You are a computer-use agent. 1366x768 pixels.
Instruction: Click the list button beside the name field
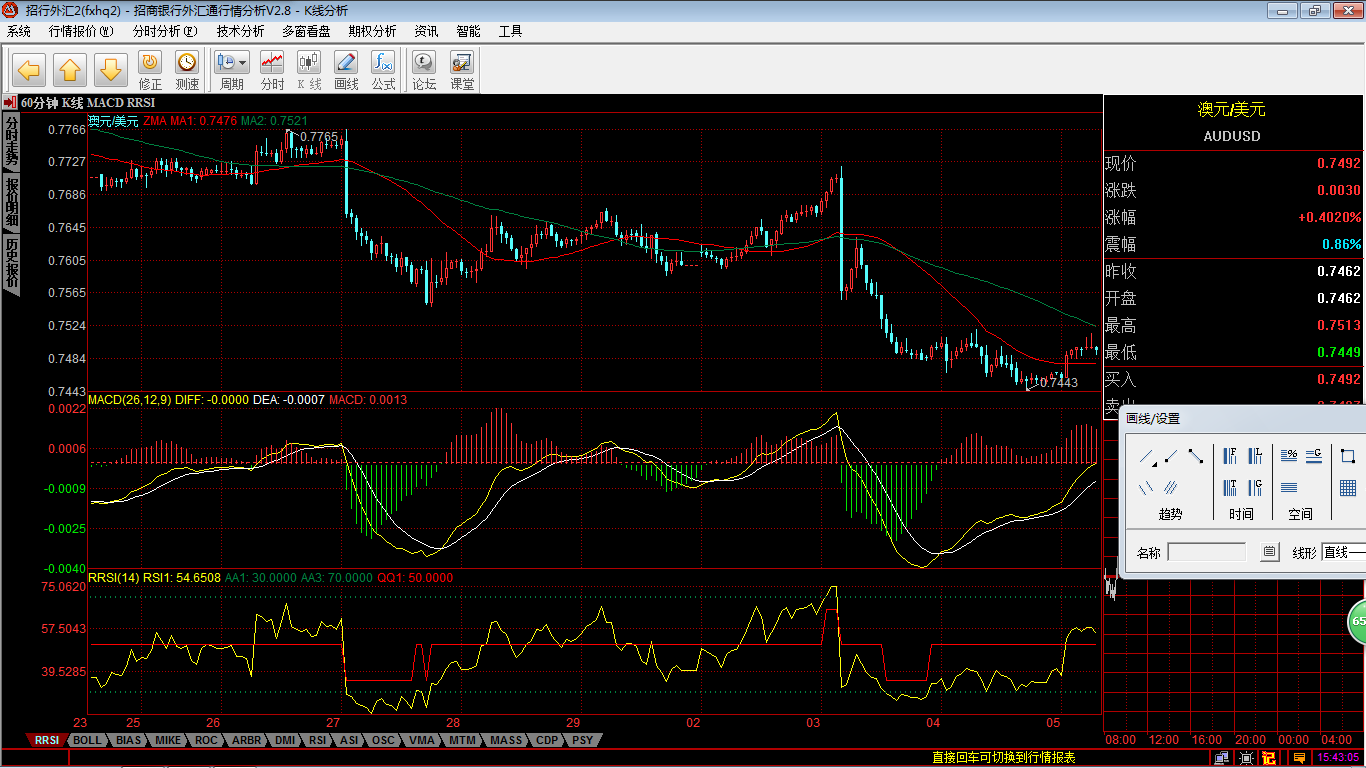tap(1270, 552)
